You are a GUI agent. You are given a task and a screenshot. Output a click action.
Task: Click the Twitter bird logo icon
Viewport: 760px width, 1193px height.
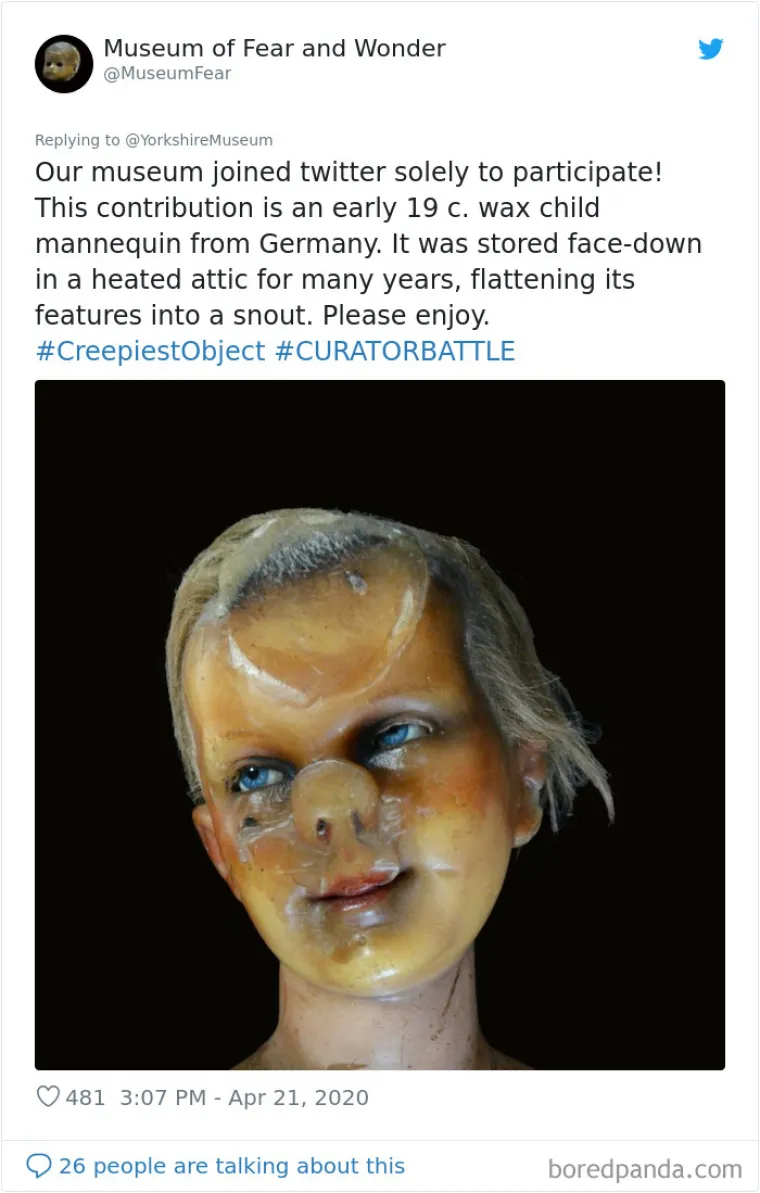click(711, 49)
